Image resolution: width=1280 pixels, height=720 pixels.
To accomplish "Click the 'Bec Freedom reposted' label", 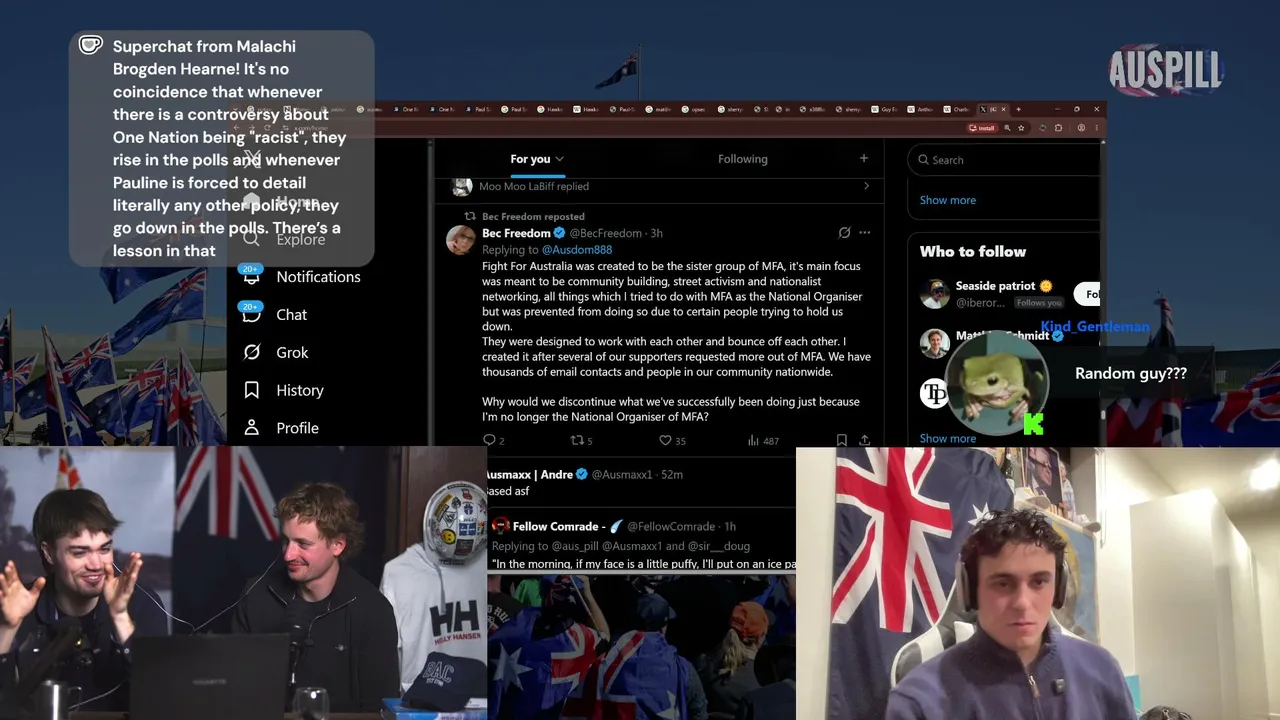I will pos(533,216).
